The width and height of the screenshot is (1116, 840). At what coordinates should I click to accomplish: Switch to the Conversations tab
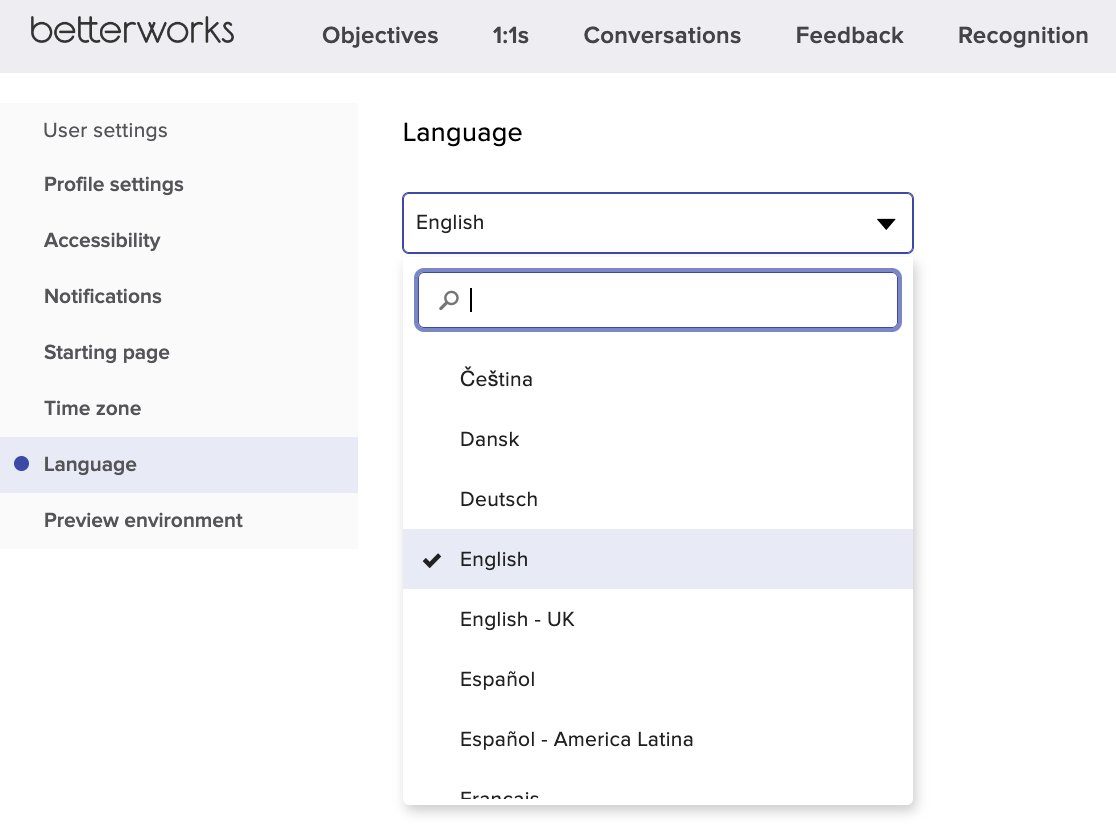pyautogui.click(x=662, y=35)
